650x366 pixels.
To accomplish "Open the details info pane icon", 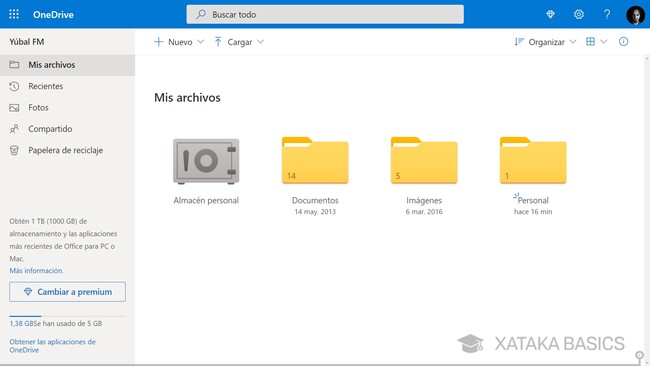I will click(x=623, y=41).
